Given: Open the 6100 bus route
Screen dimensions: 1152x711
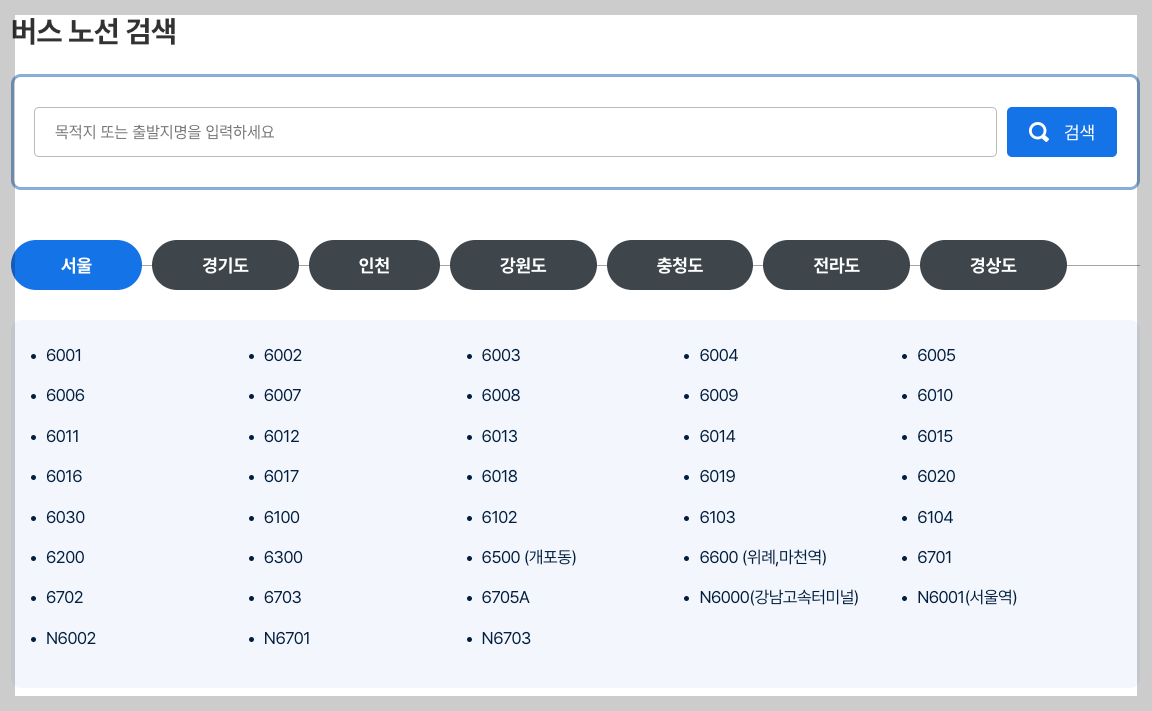Looking at the screenshot, I should (281, 517).
